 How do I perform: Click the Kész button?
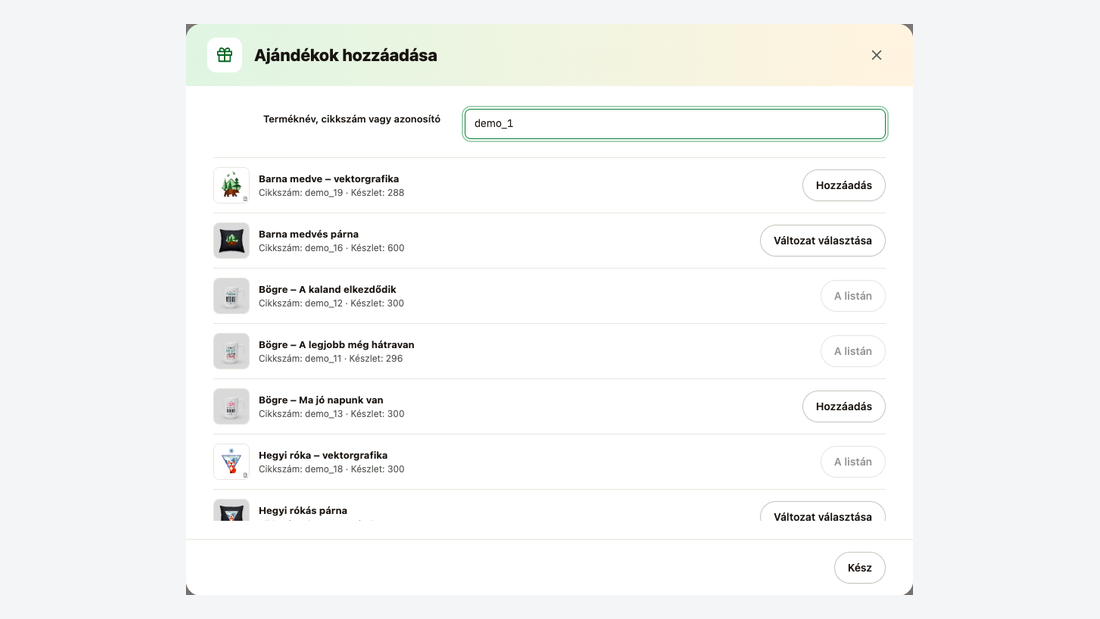[859, 568]
